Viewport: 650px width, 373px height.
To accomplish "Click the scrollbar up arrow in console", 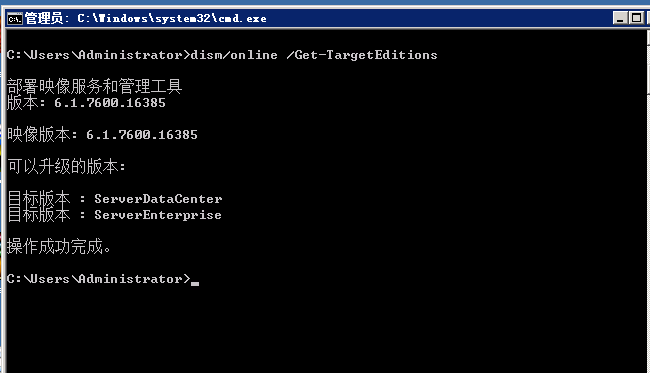I will pyautogui.click(x=648, y=37).
